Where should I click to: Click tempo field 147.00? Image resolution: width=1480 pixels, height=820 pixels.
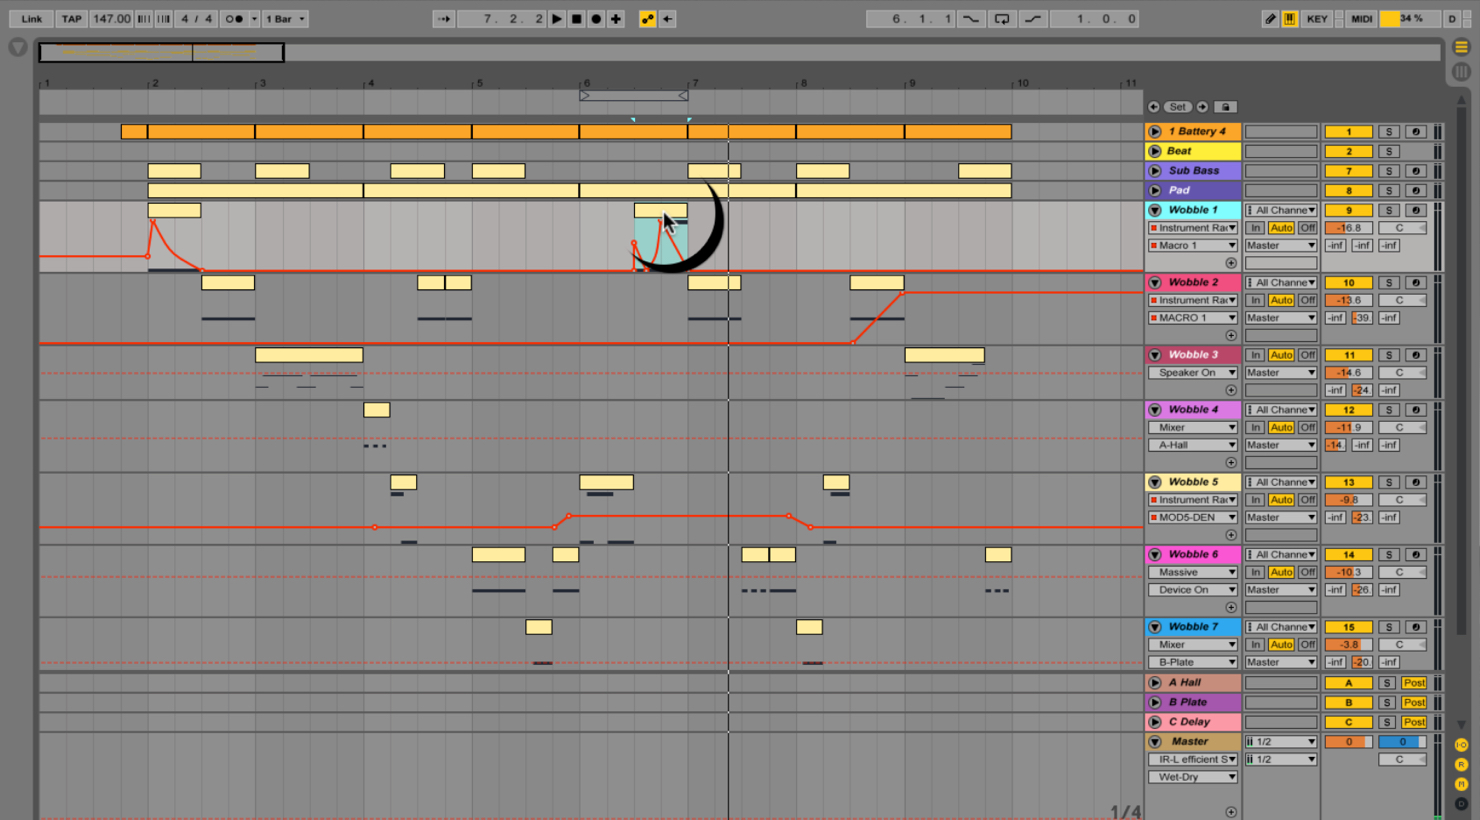coord(111,18)
